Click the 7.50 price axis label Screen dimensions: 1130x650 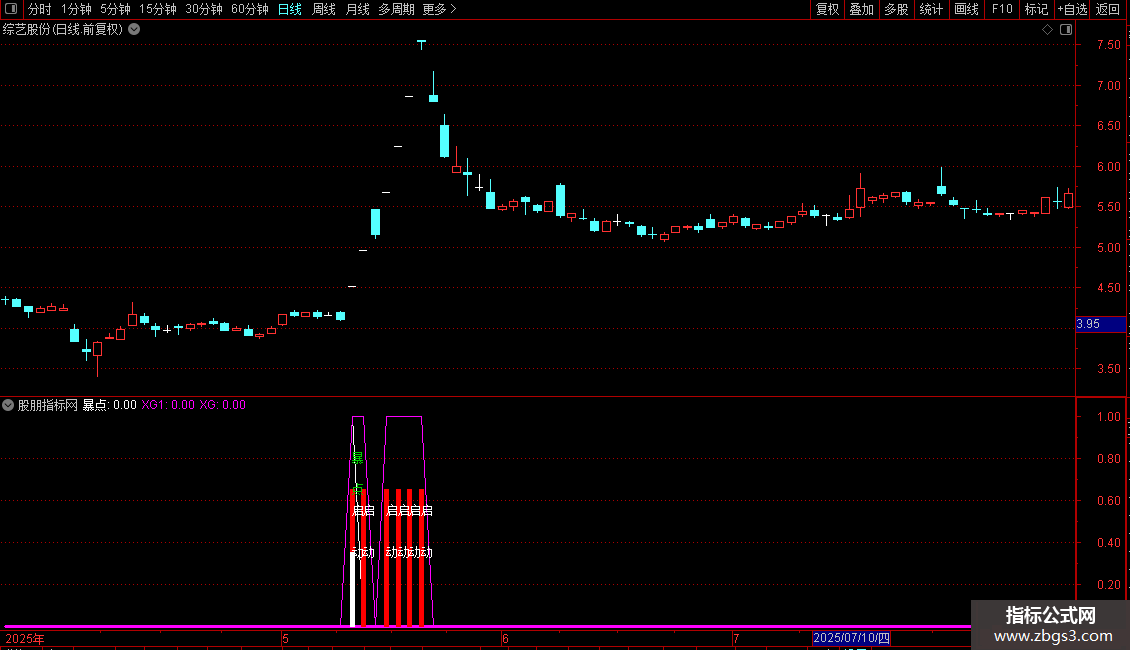click(x=1108, y=45)
